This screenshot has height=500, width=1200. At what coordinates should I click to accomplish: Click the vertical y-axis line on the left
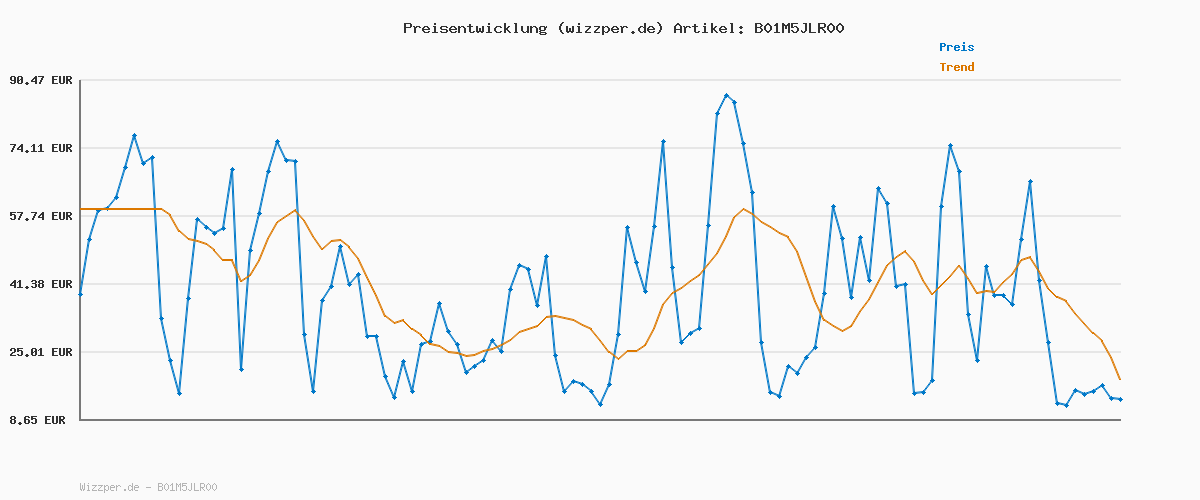(x=80, y=250)
